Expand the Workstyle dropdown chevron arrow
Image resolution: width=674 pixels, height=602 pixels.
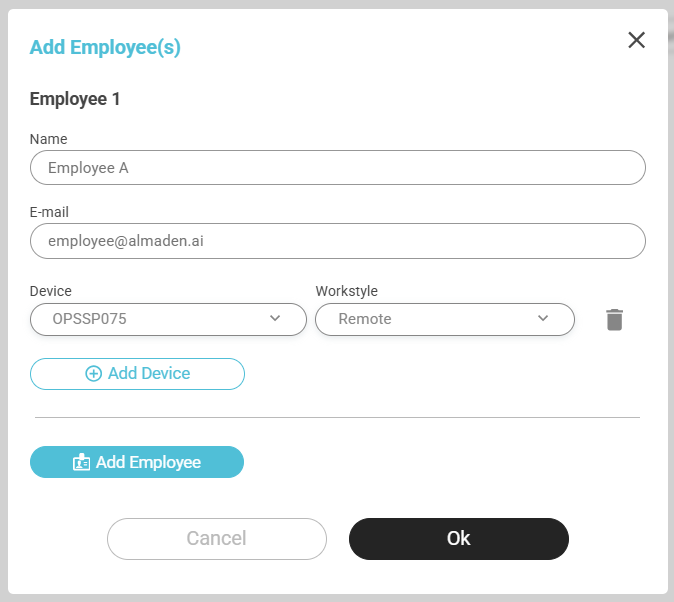(x=543, y=319)
